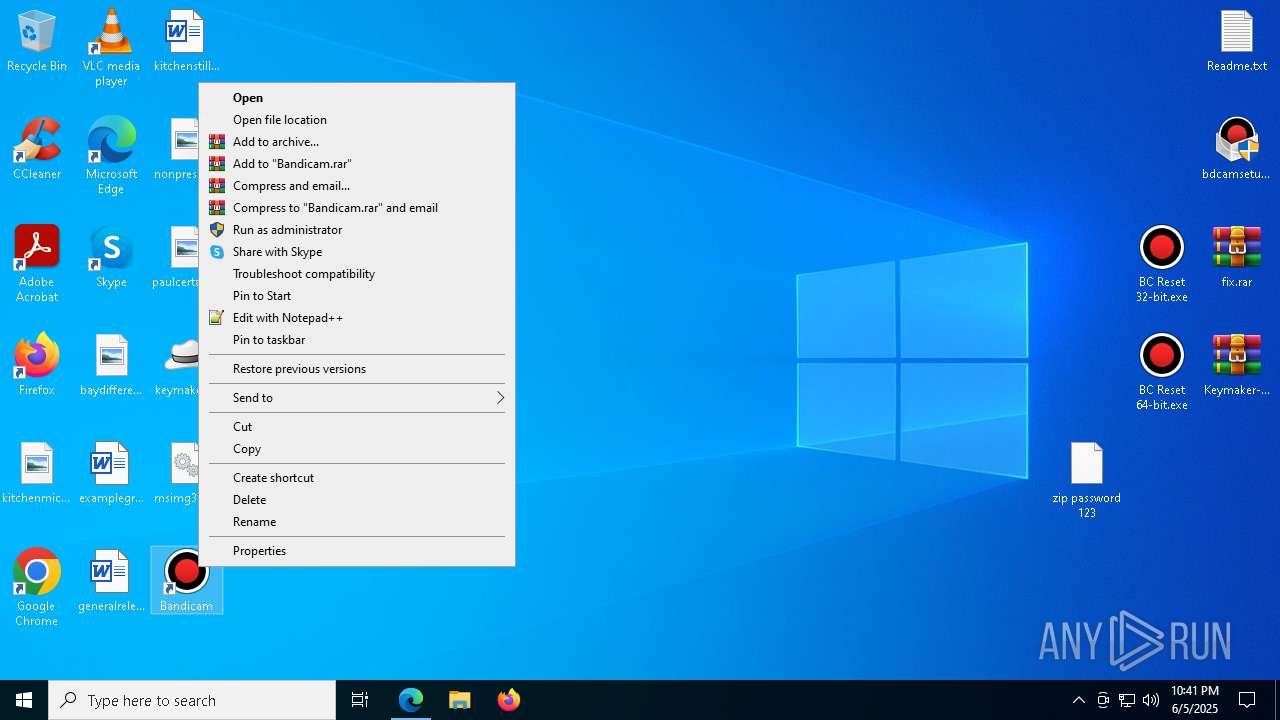Select the Google Chrome desktop shortcut
Image resolution: width=1280 pixels, height=720 pixels.
click(37, 587)
